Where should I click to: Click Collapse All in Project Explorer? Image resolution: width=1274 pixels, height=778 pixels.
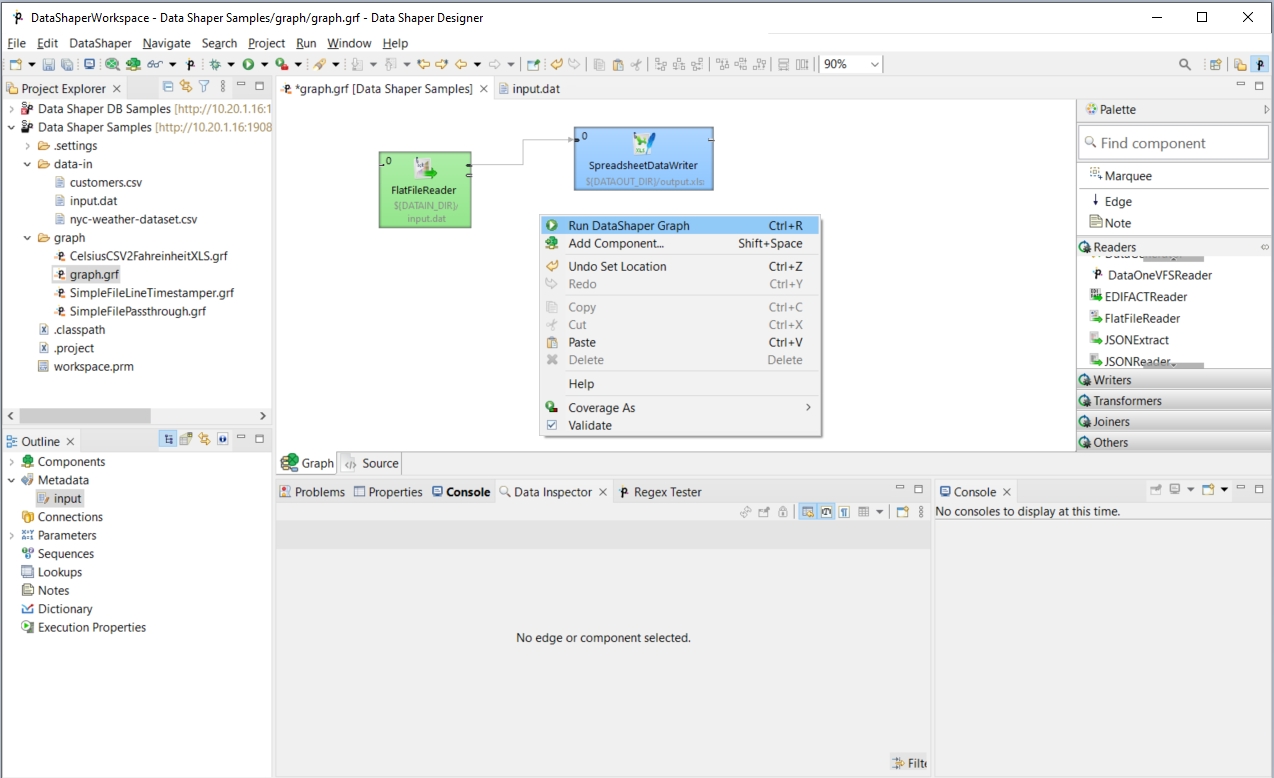pos(168,87)
